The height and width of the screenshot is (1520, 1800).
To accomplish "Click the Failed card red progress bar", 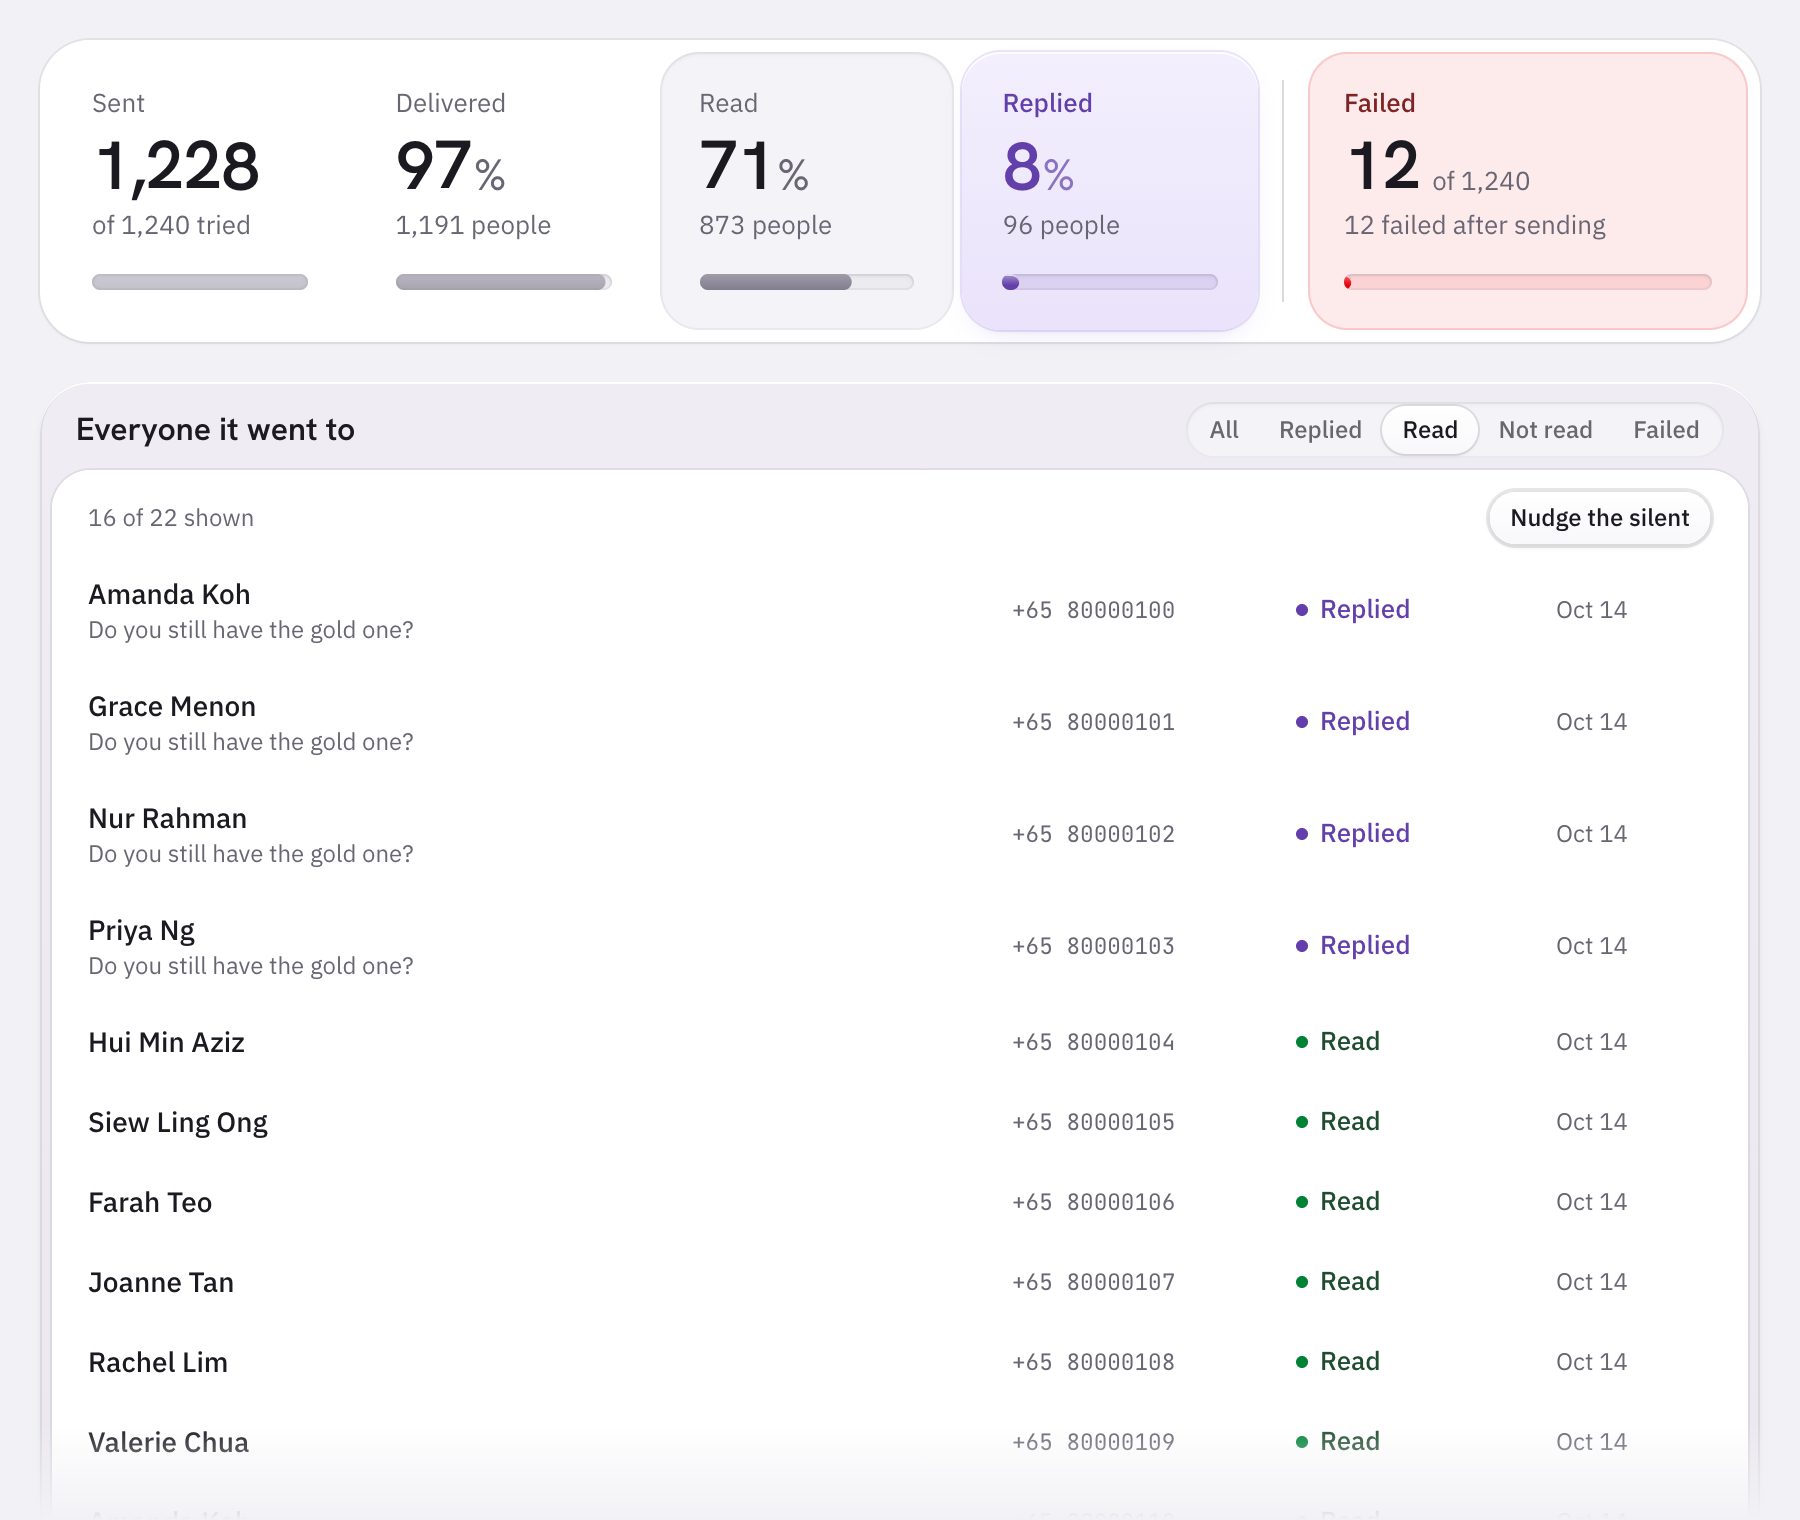I will click(1528, 282).
